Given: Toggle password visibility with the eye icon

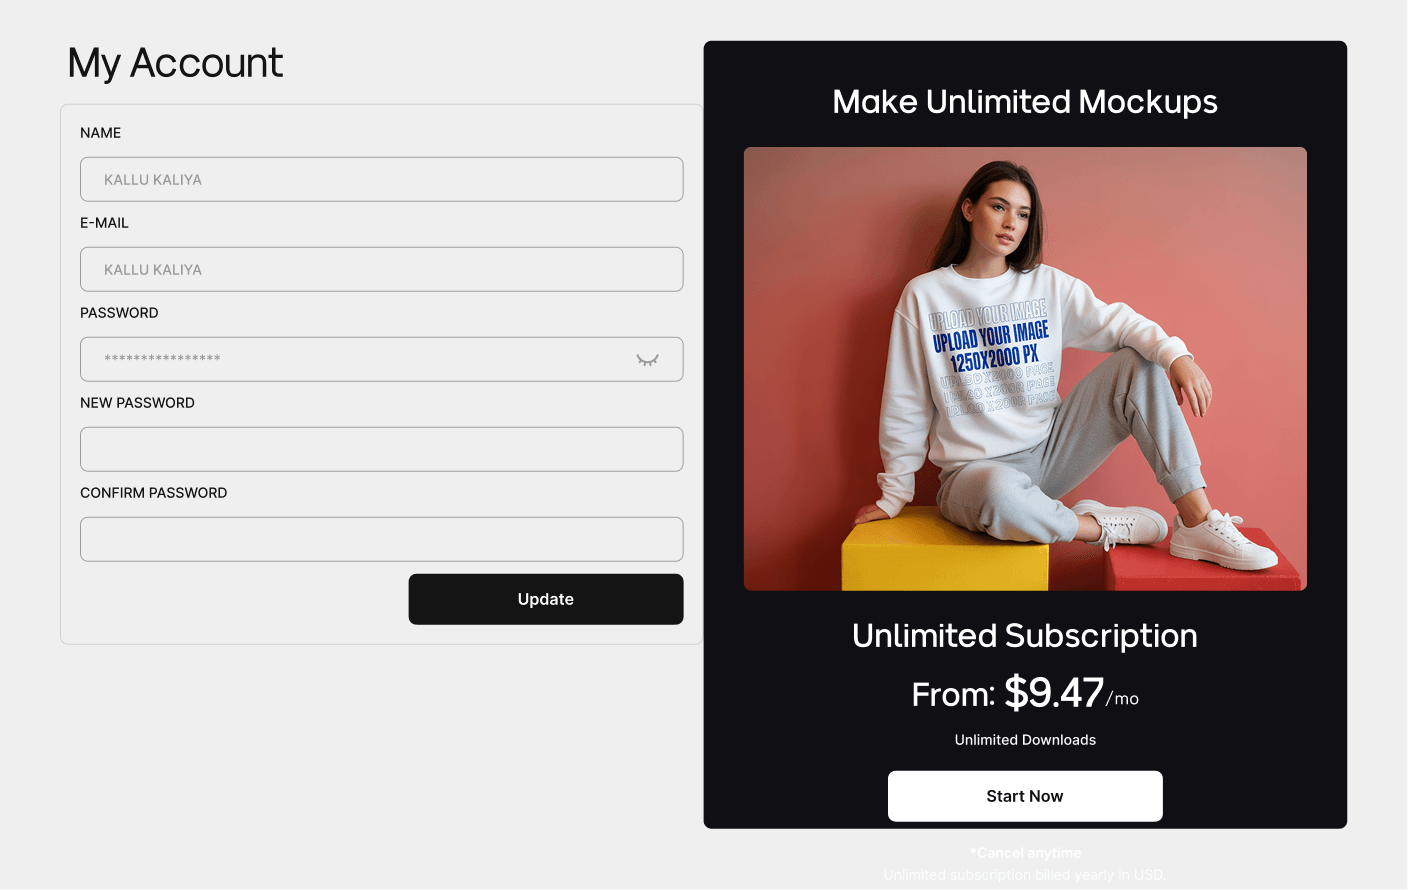Looking at the screenshot, I should pos(648,360).
